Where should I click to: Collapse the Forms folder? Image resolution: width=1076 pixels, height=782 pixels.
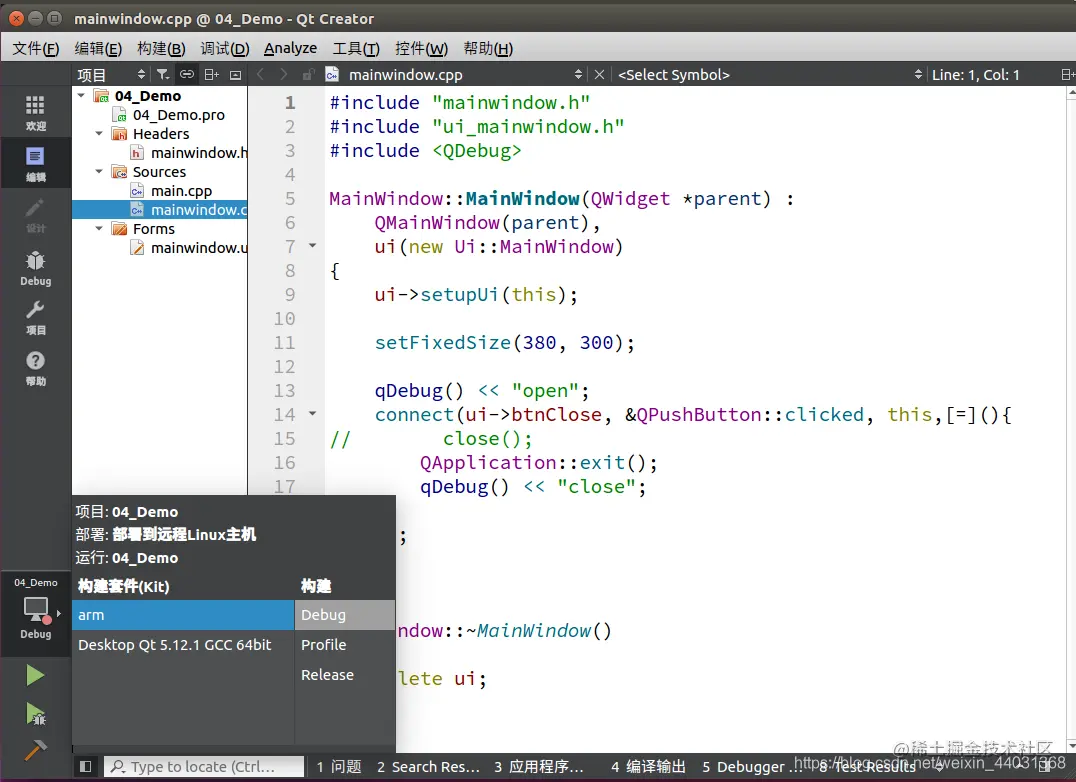[100, 228]
